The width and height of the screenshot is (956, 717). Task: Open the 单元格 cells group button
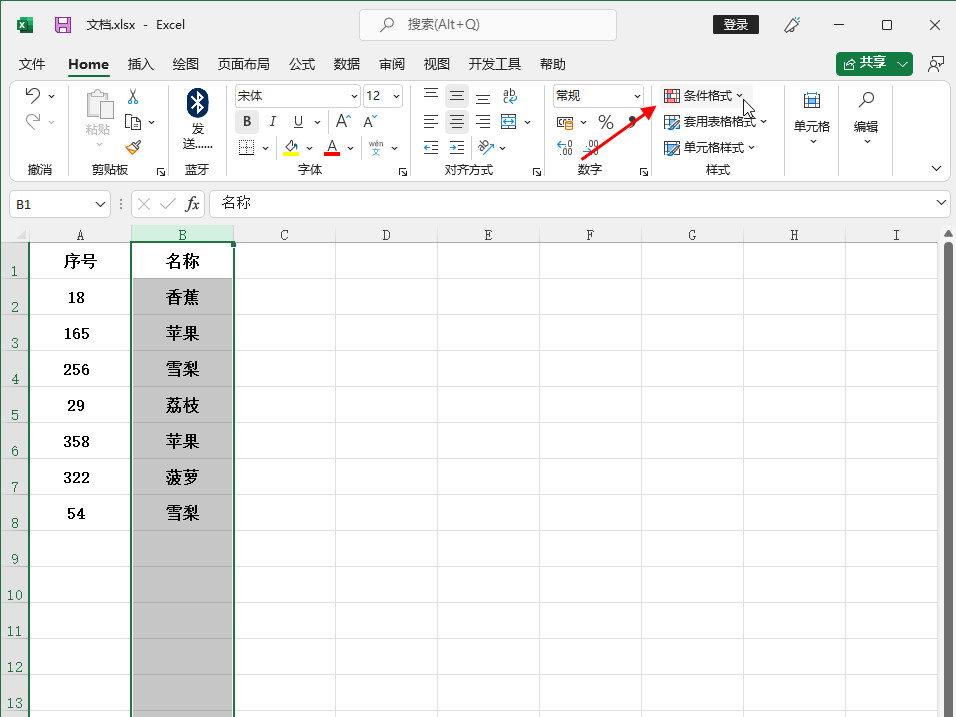click(812, 118)
